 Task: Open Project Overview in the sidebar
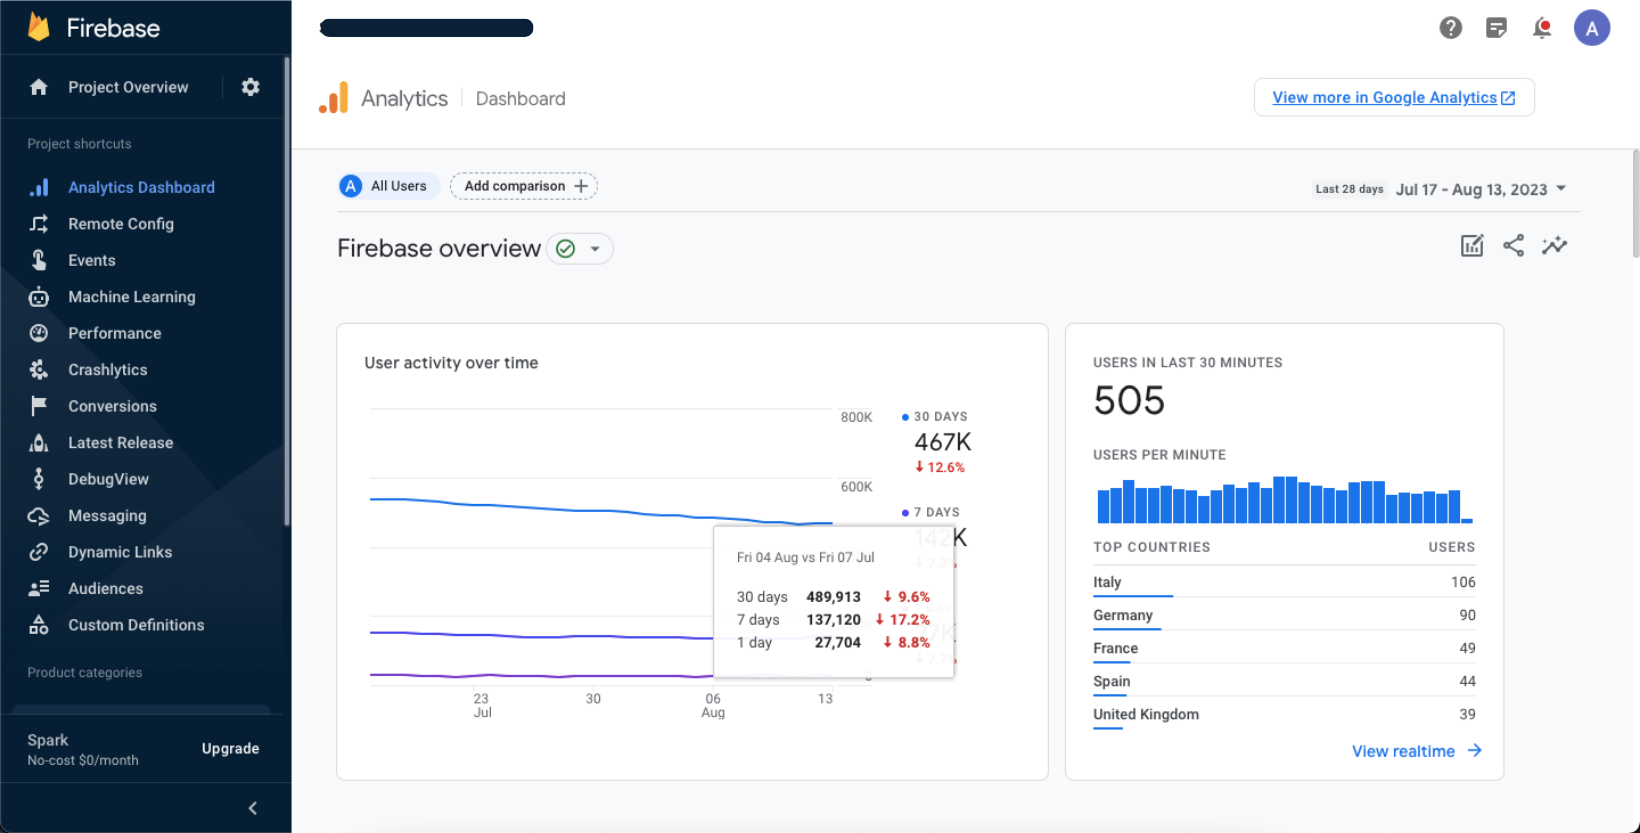coord(127,87)
